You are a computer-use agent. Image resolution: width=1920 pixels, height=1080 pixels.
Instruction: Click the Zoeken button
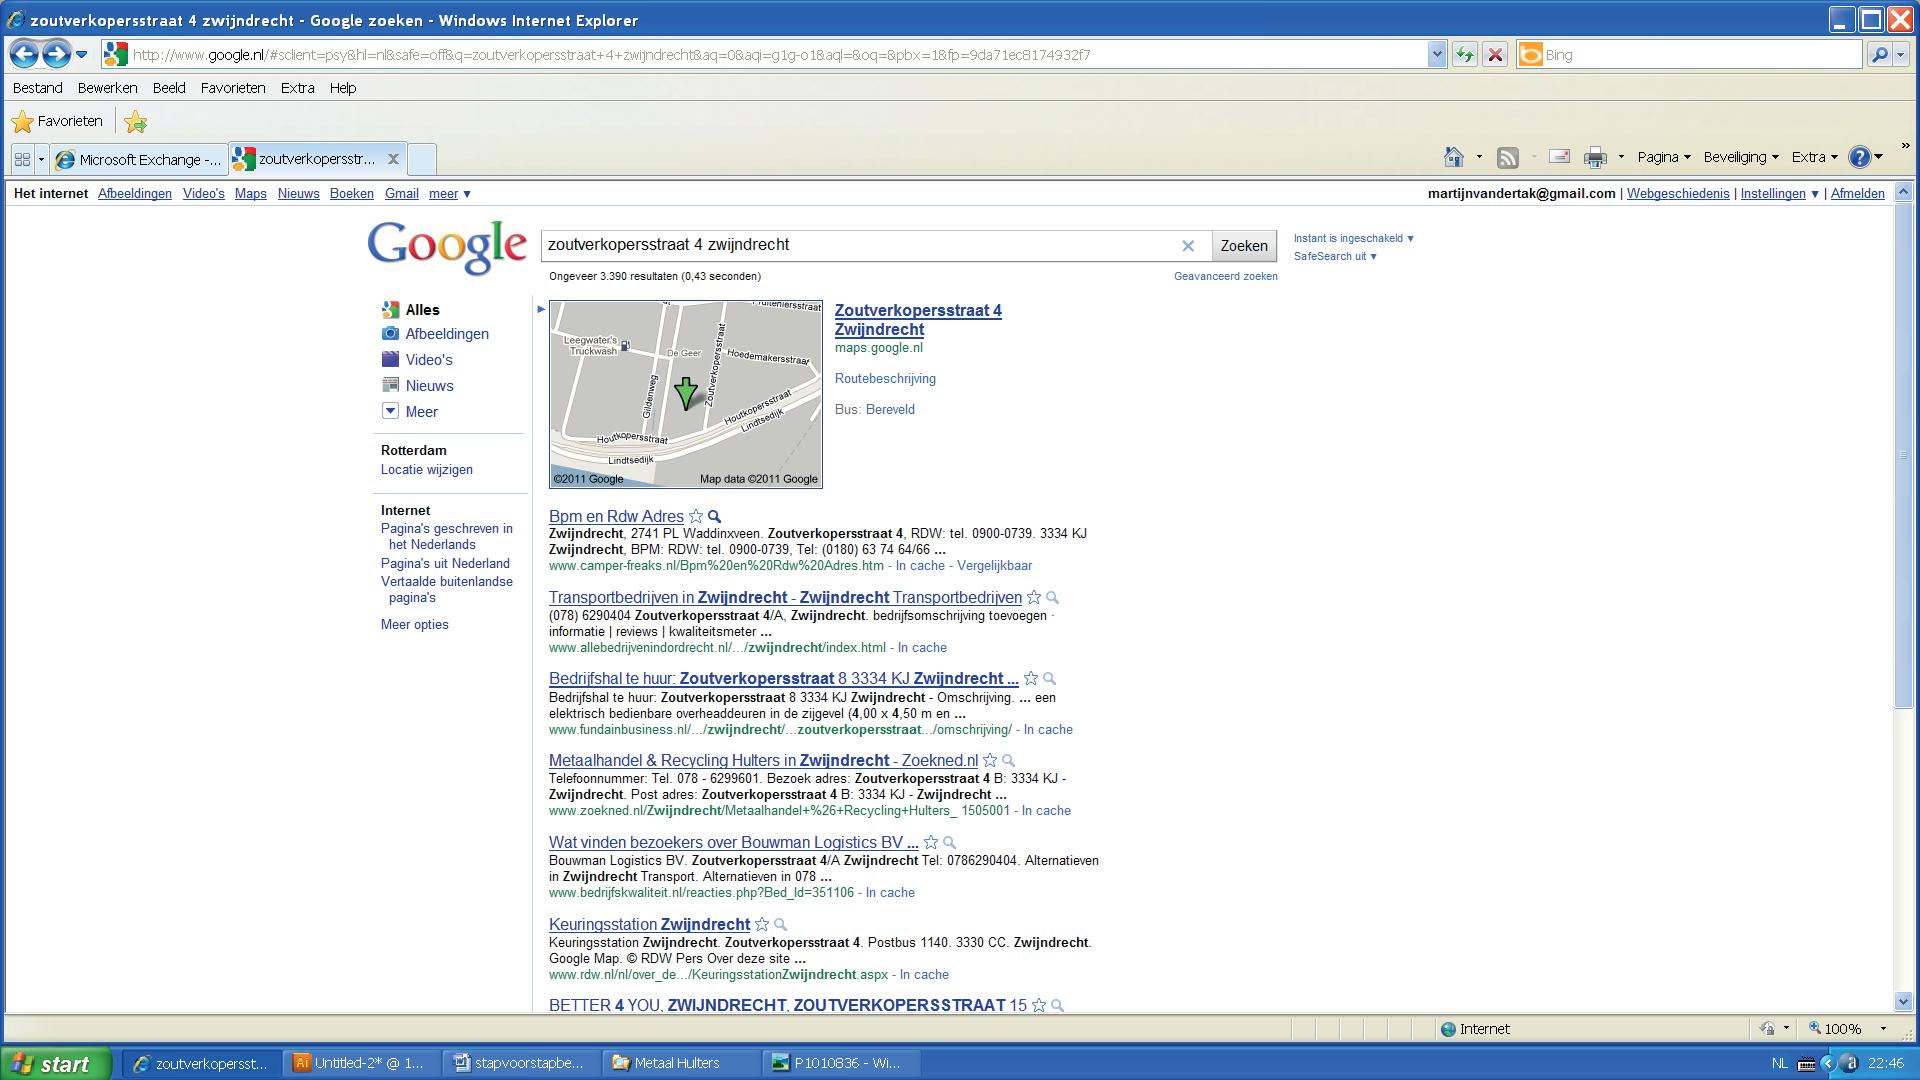pyautogui.click(x=1244, y=246)
